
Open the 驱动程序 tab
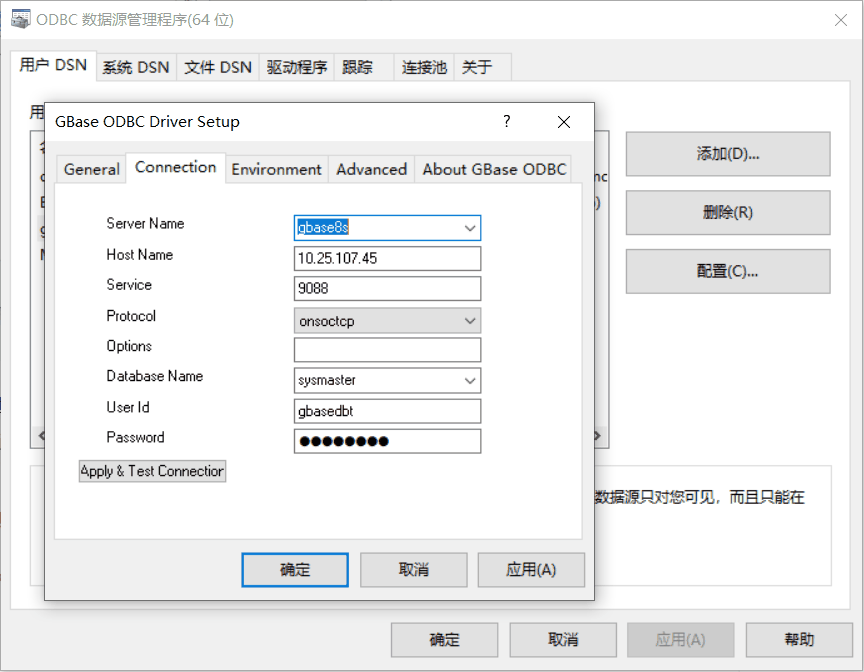point(296,68)
